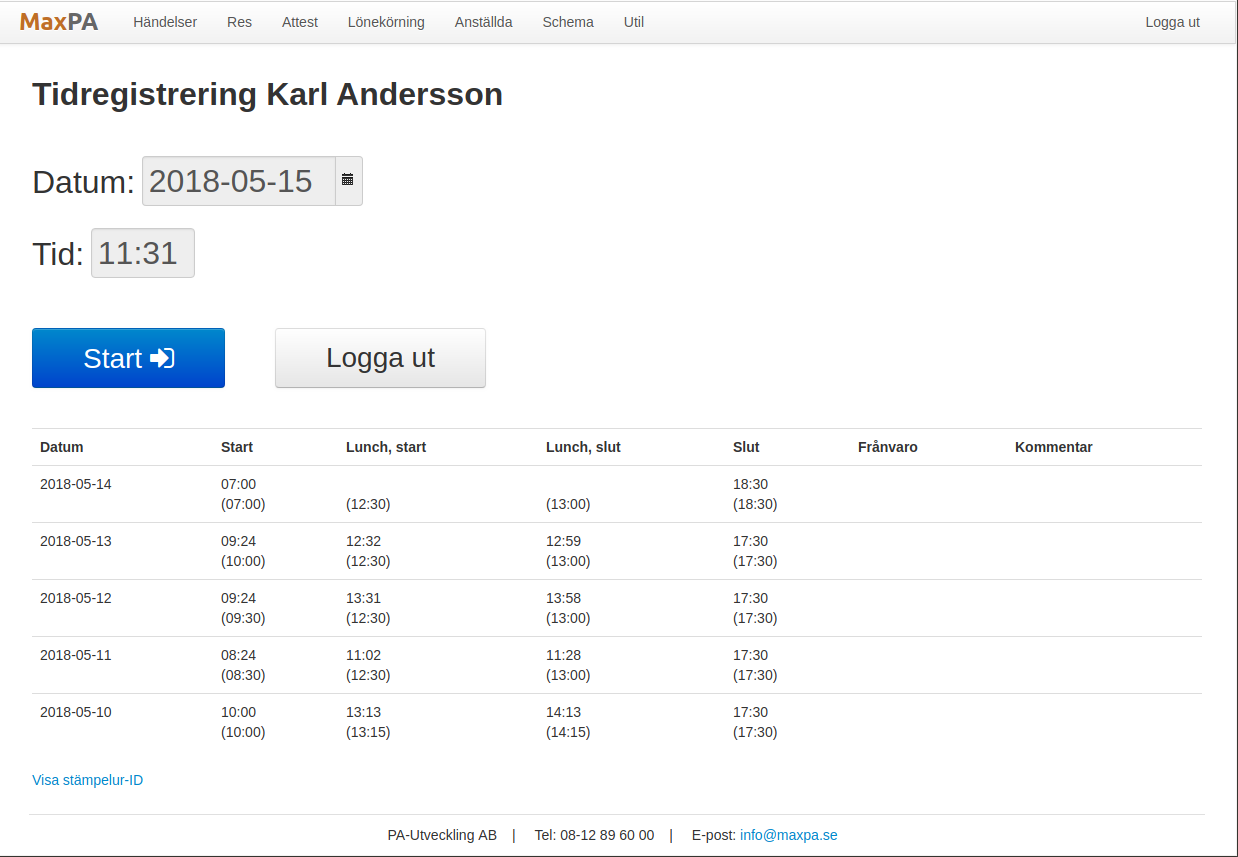Click the Lunch, slut column header

point(583,447)
